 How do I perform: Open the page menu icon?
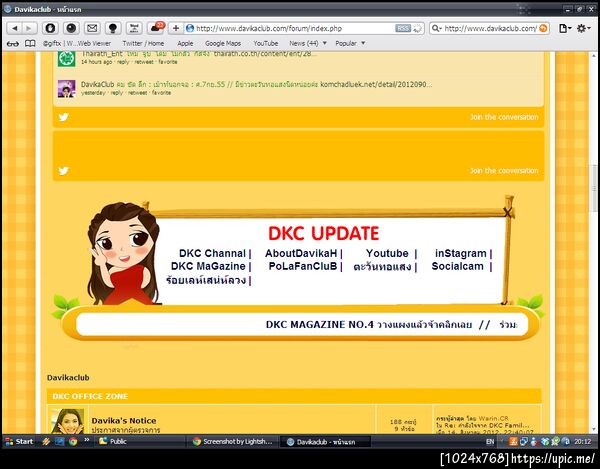point(565,28)
